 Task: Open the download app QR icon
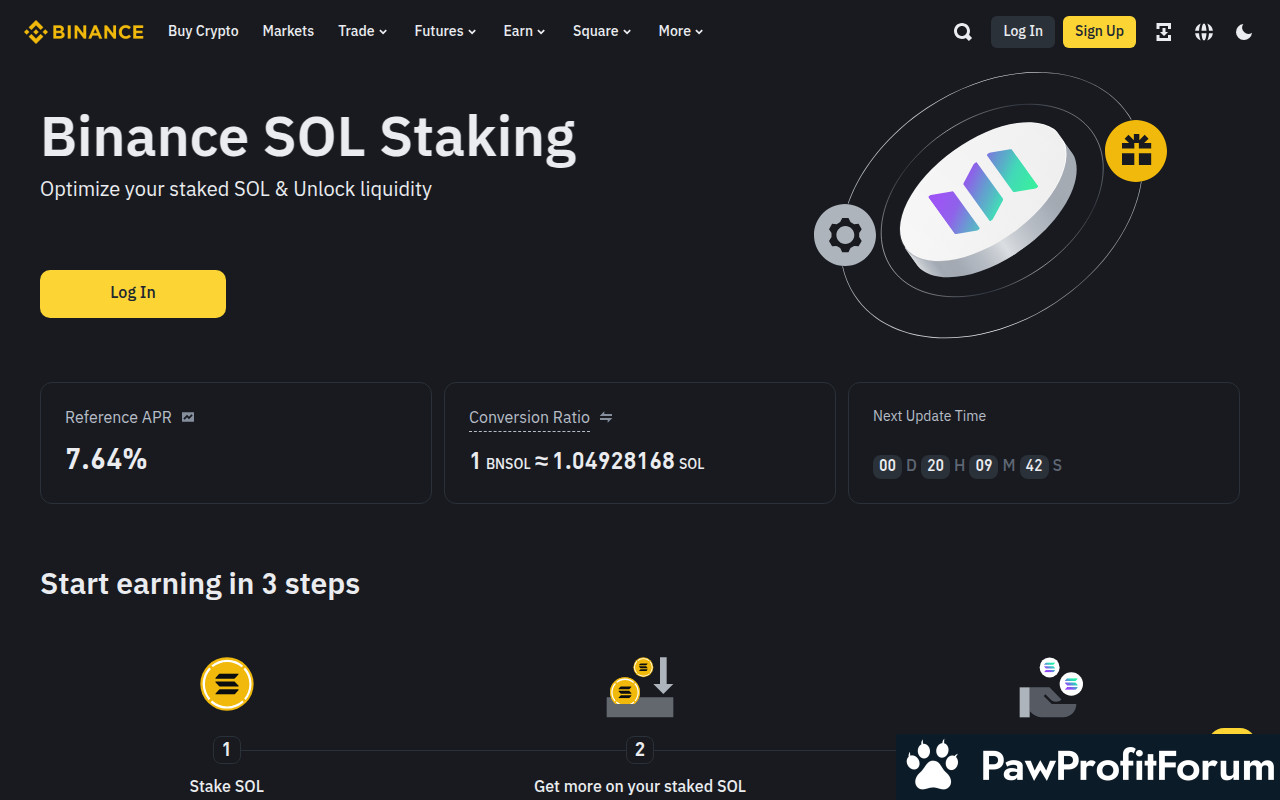pos(1164,32)
